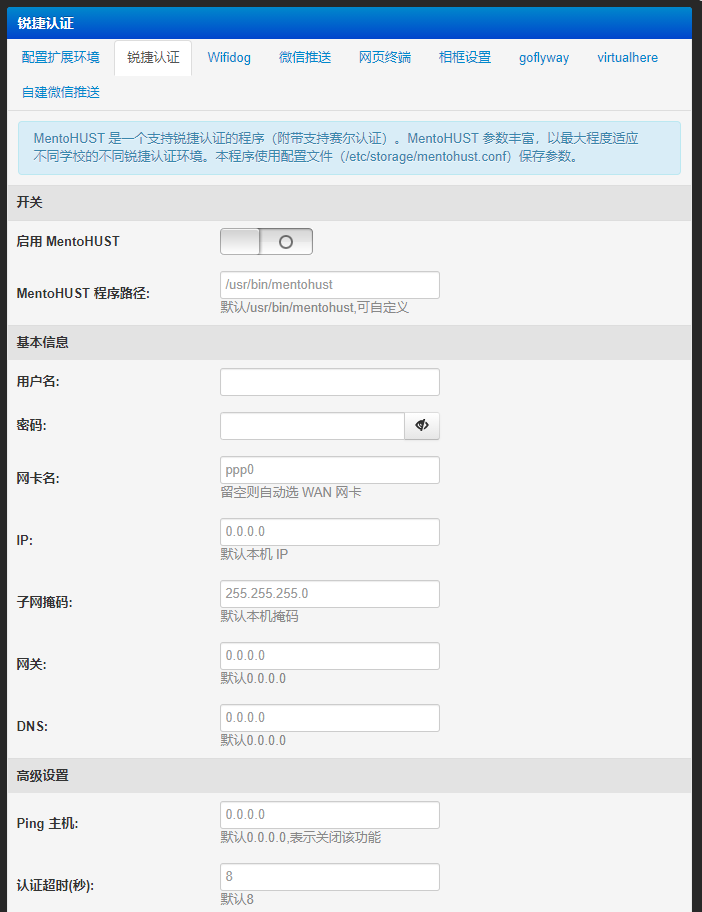The image size is (702, 912).
Task: Select the 锐捷认证 tab
Action: point(153,58)
